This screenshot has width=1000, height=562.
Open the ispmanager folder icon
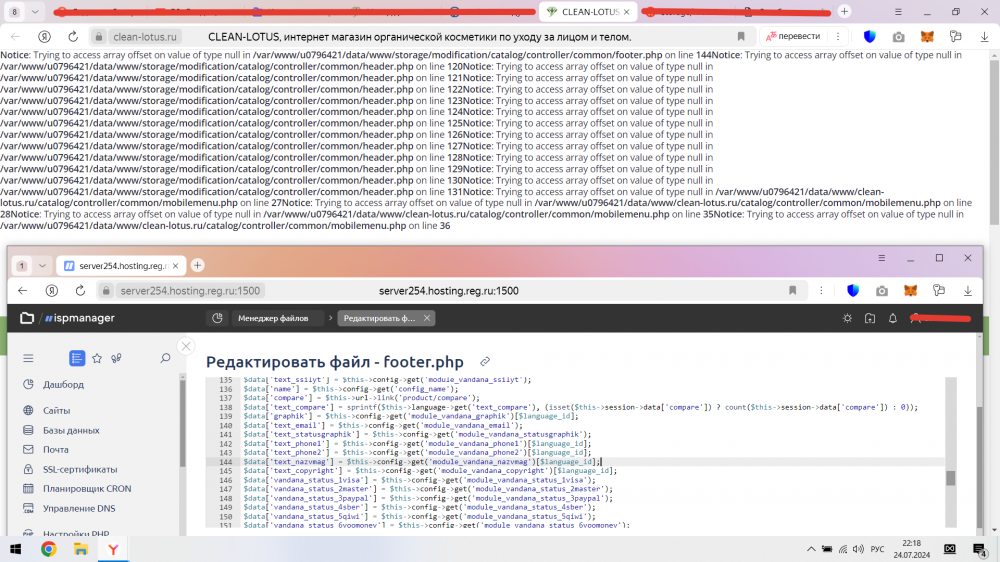(x=26, y=318)
